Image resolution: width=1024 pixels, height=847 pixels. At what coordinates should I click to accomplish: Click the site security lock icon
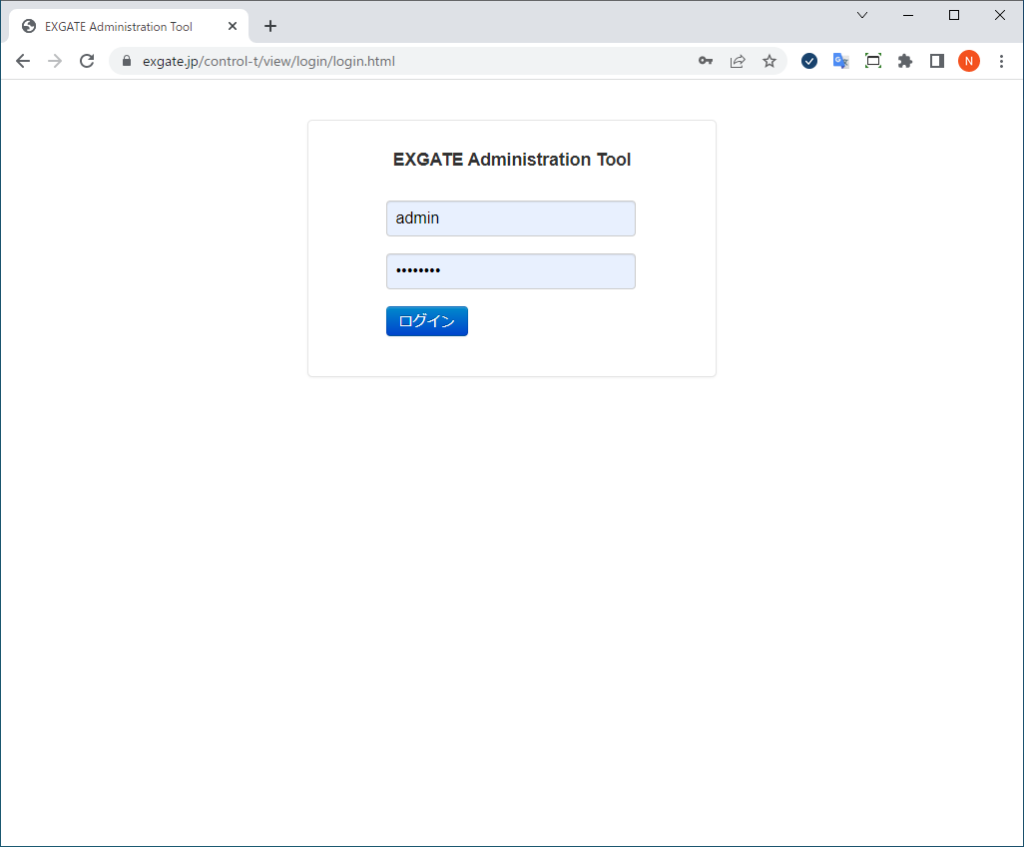[x=125, y=61]
